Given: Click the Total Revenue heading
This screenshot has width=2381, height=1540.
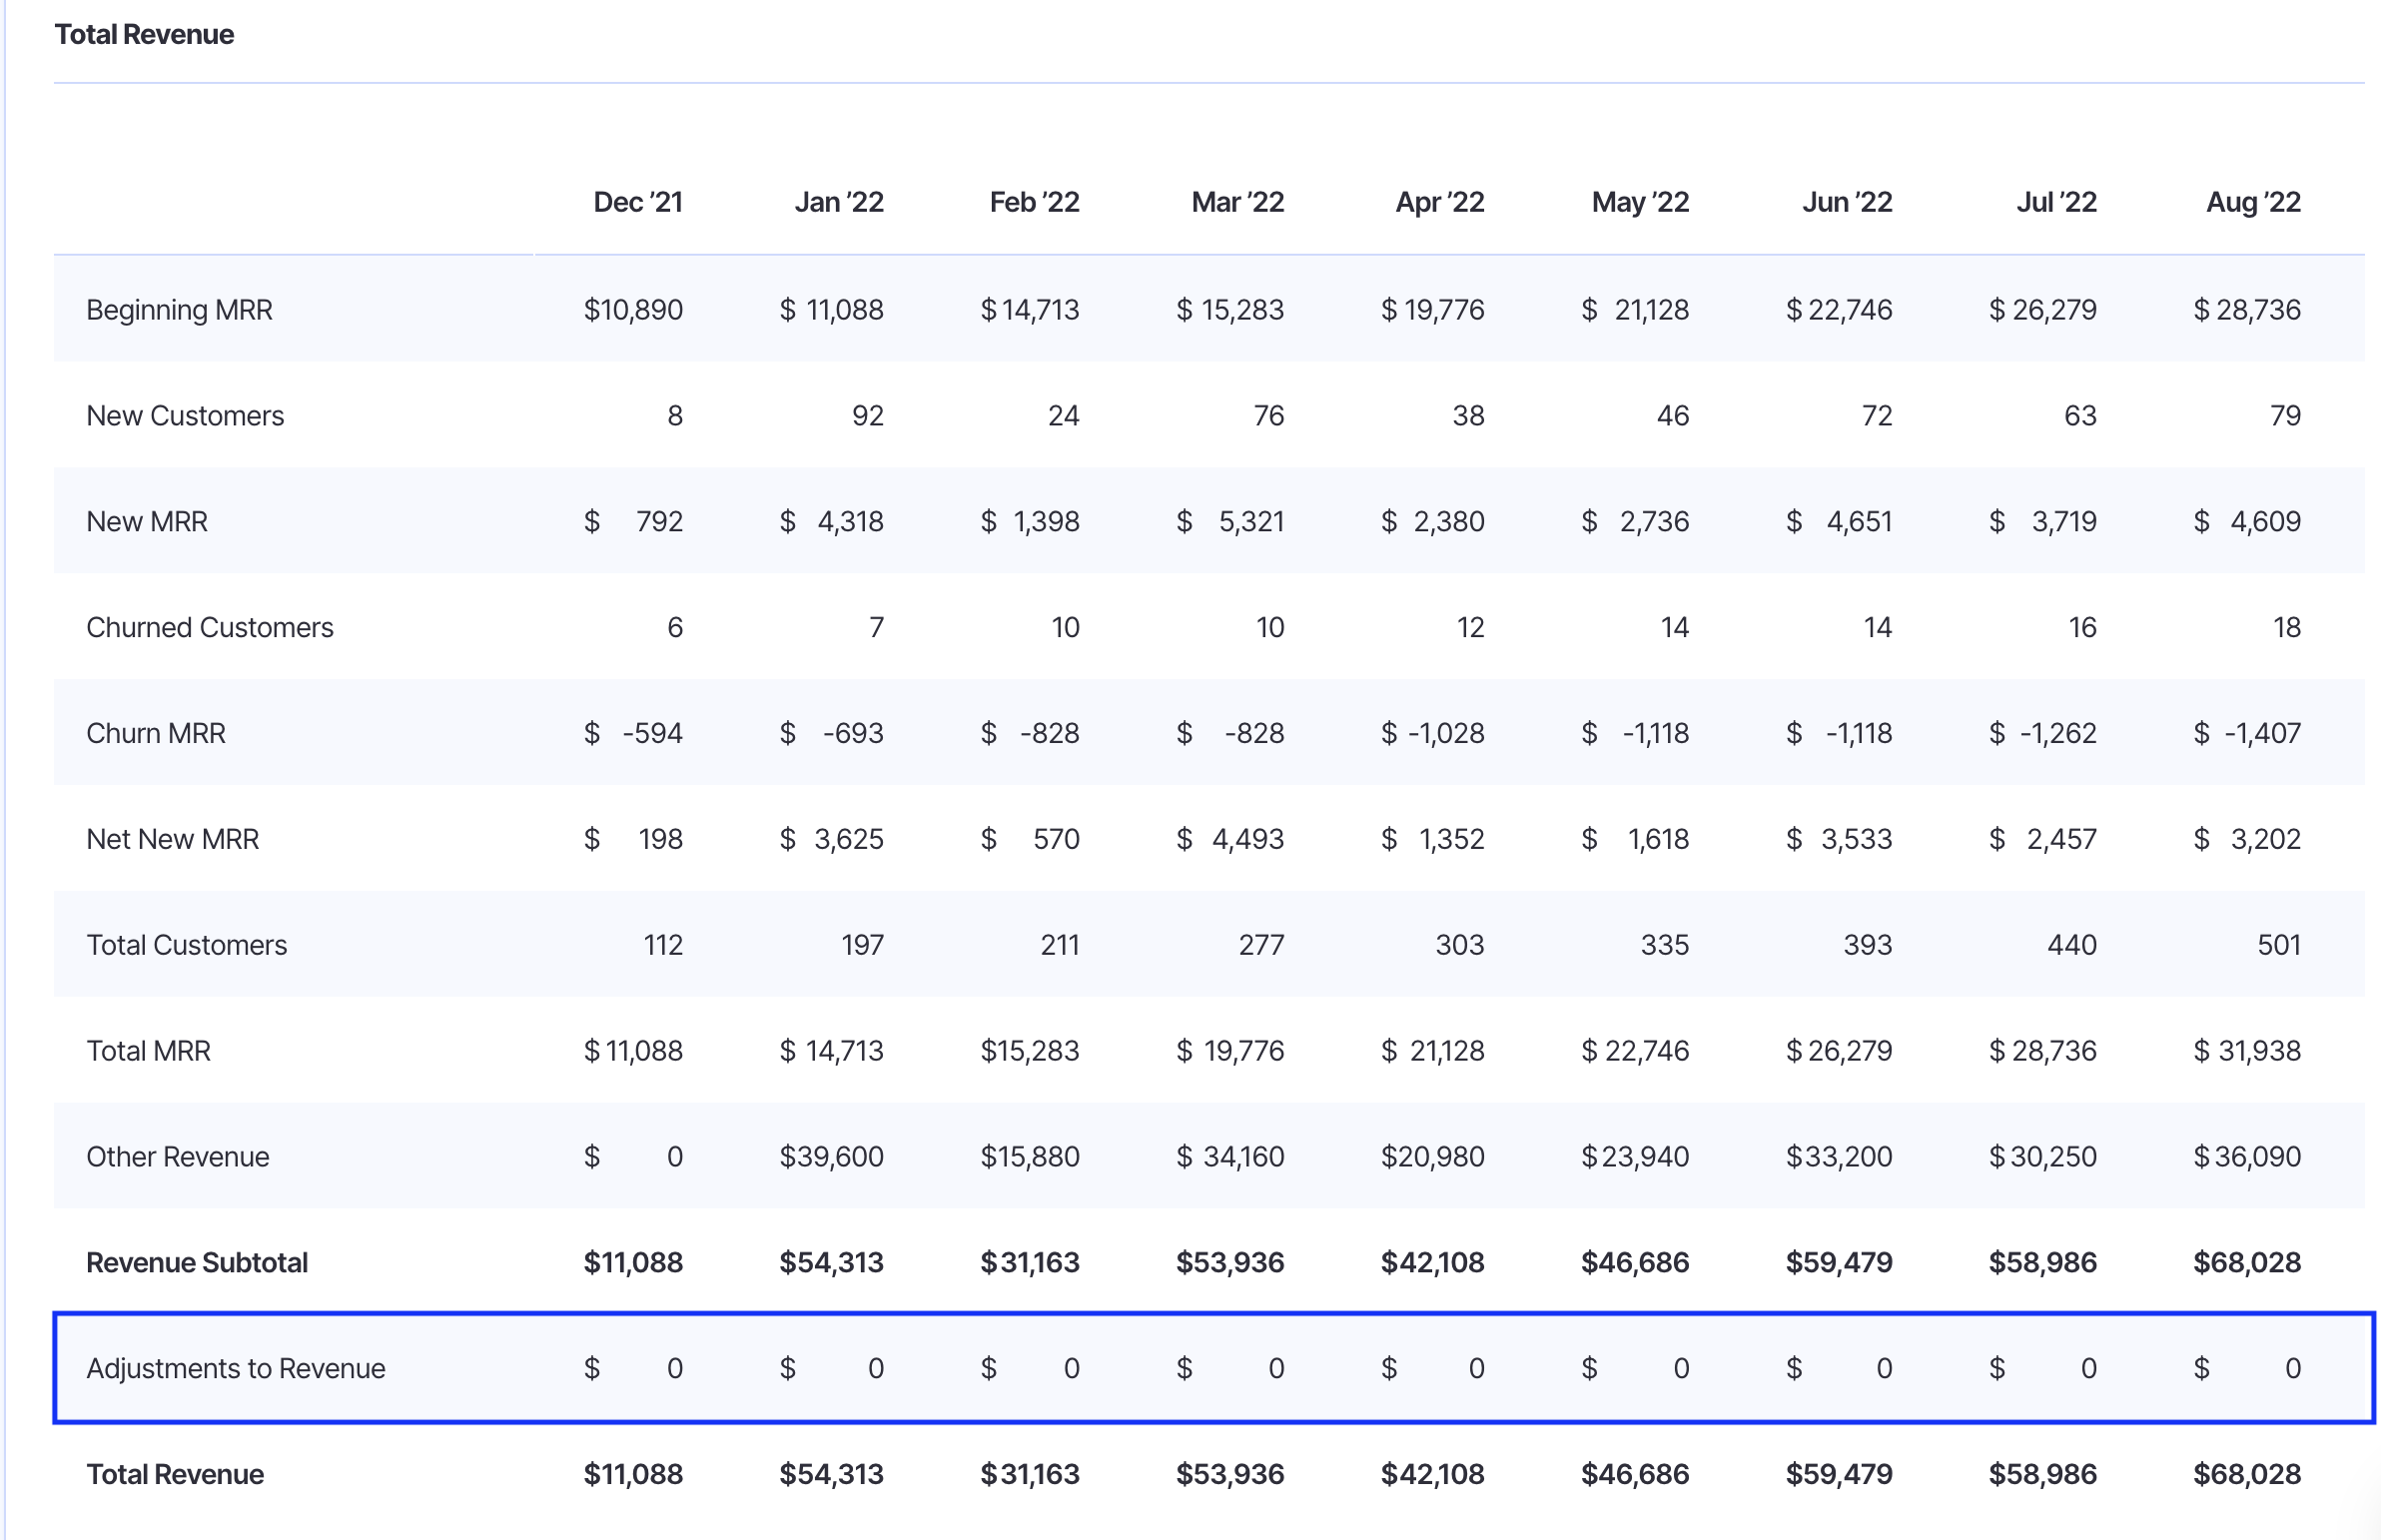Looking at the screenshot, I should [x=144, y=34].
